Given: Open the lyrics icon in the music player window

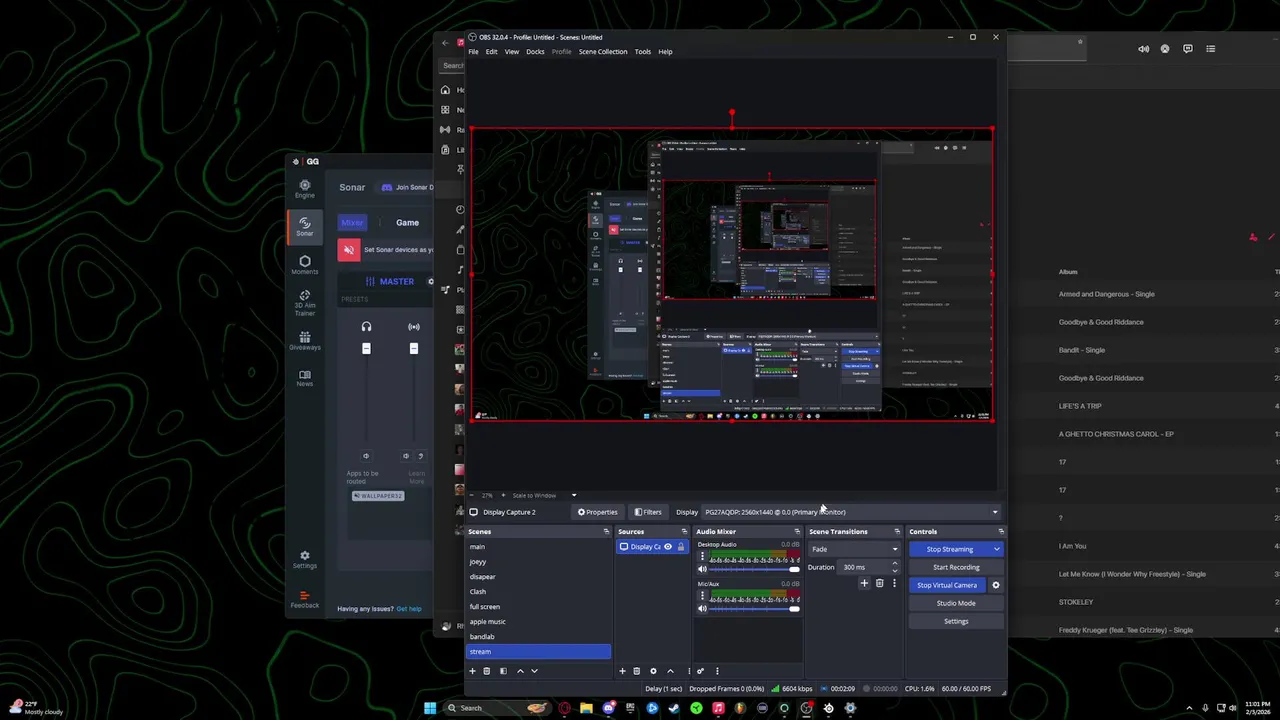Looking at the screenshot, I should (1188, 48).
